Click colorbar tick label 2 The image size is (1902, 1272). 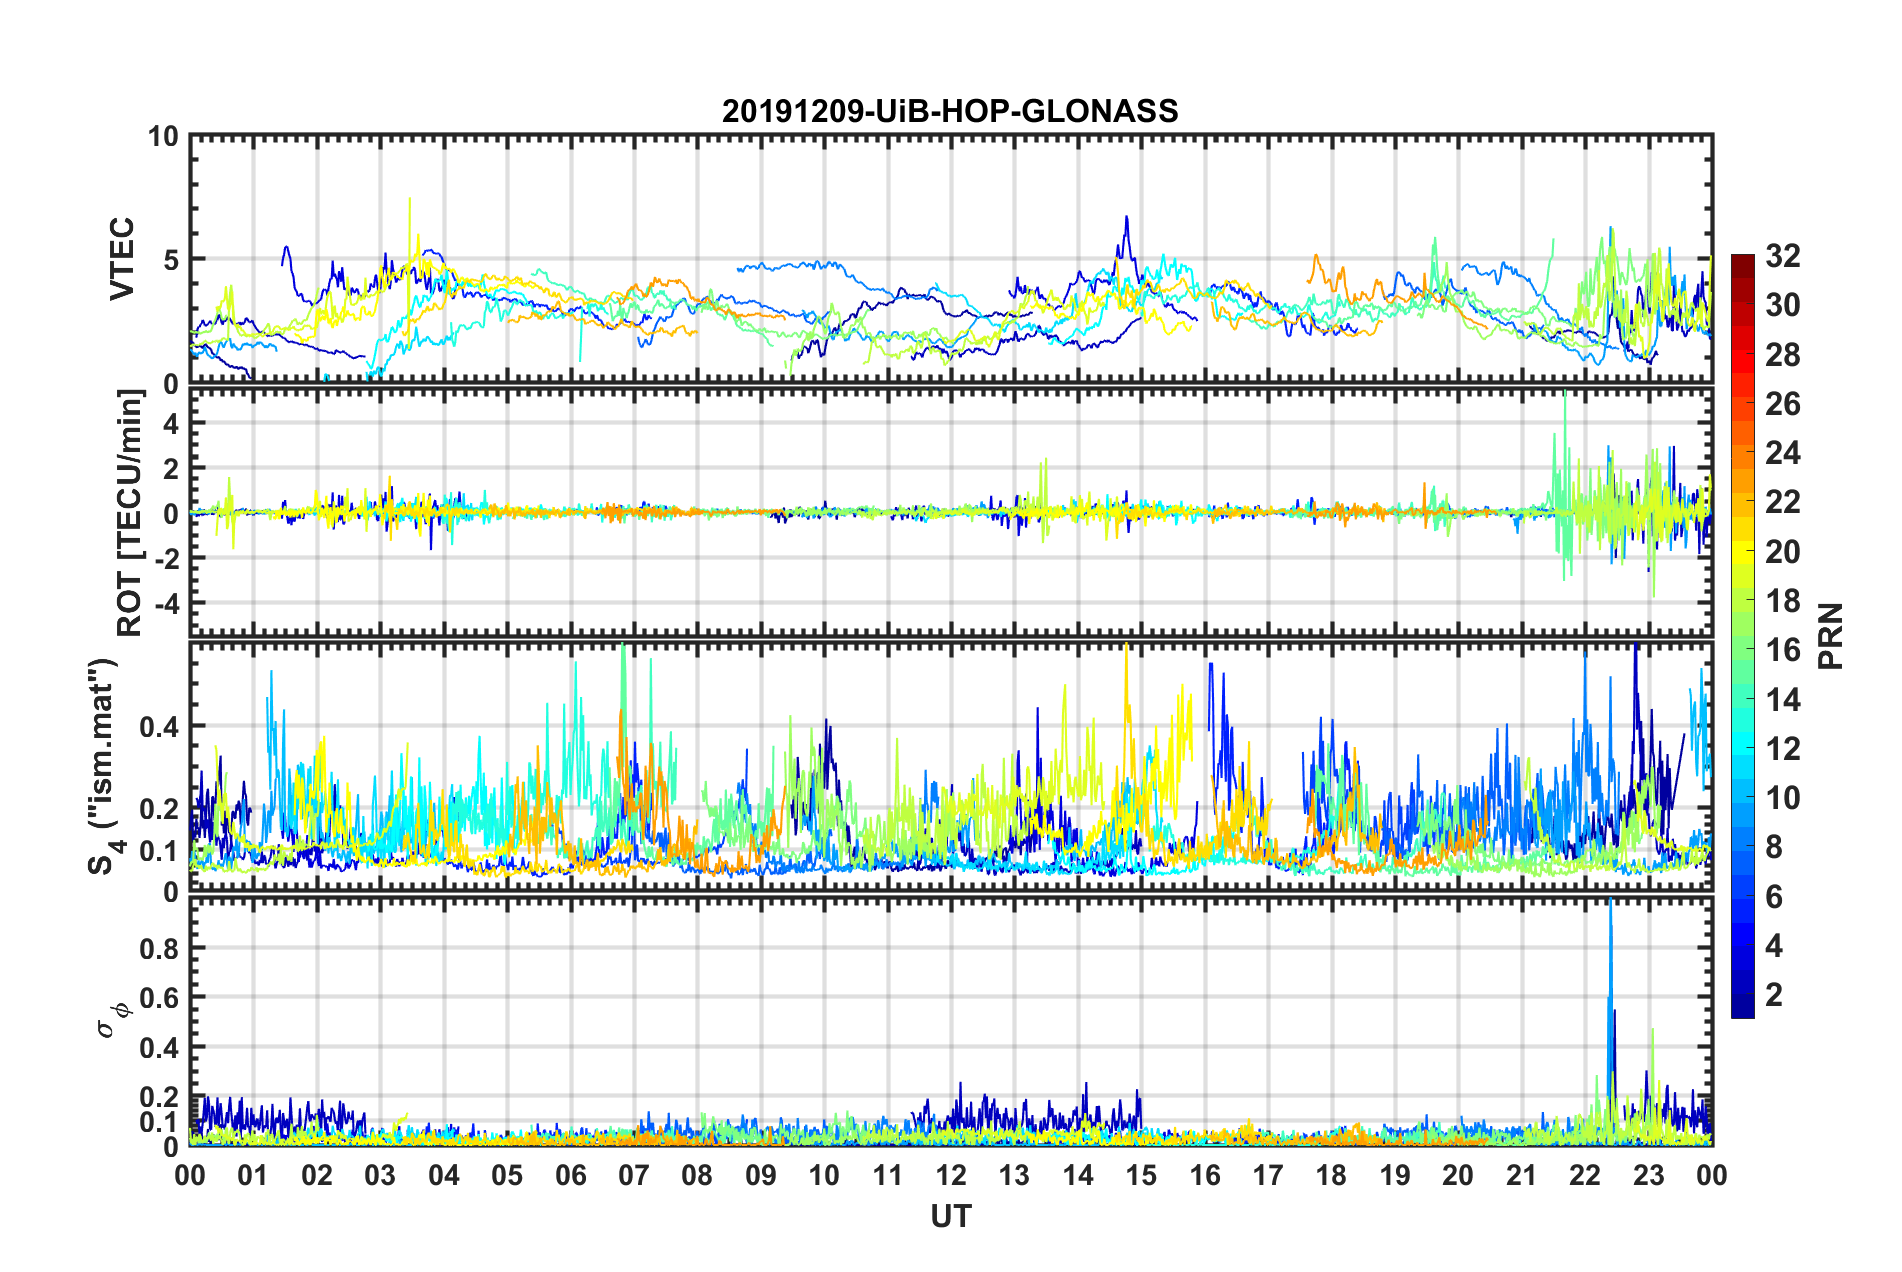tap(1774, 994)
